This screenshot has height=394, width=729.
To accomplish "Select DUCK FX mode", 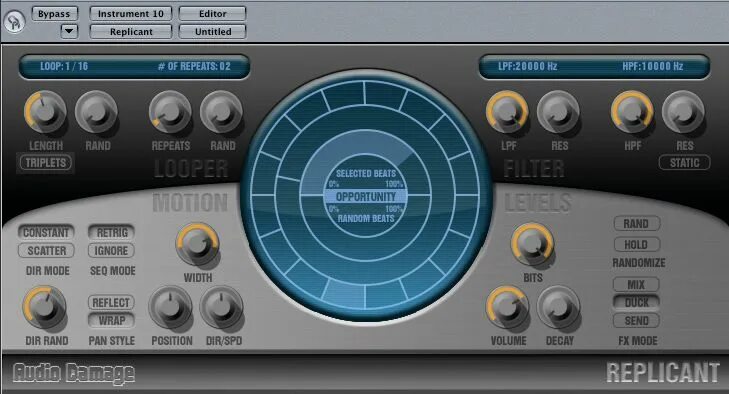I will [636, 302].
